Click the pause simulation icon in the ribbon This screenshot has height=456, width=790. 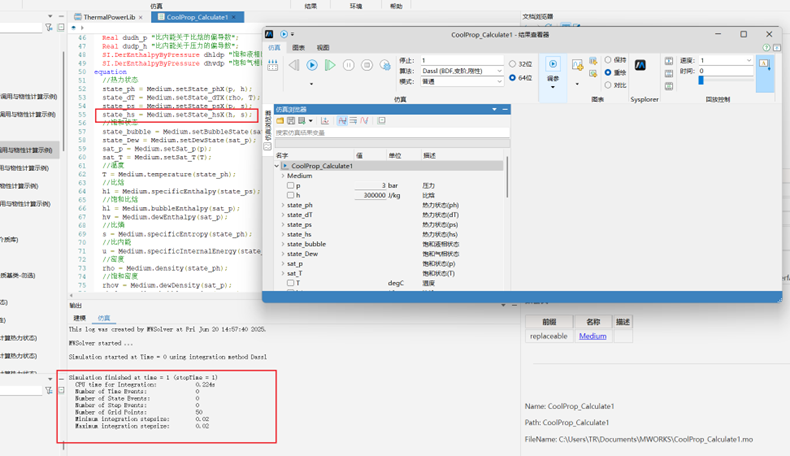pos(348,65)
